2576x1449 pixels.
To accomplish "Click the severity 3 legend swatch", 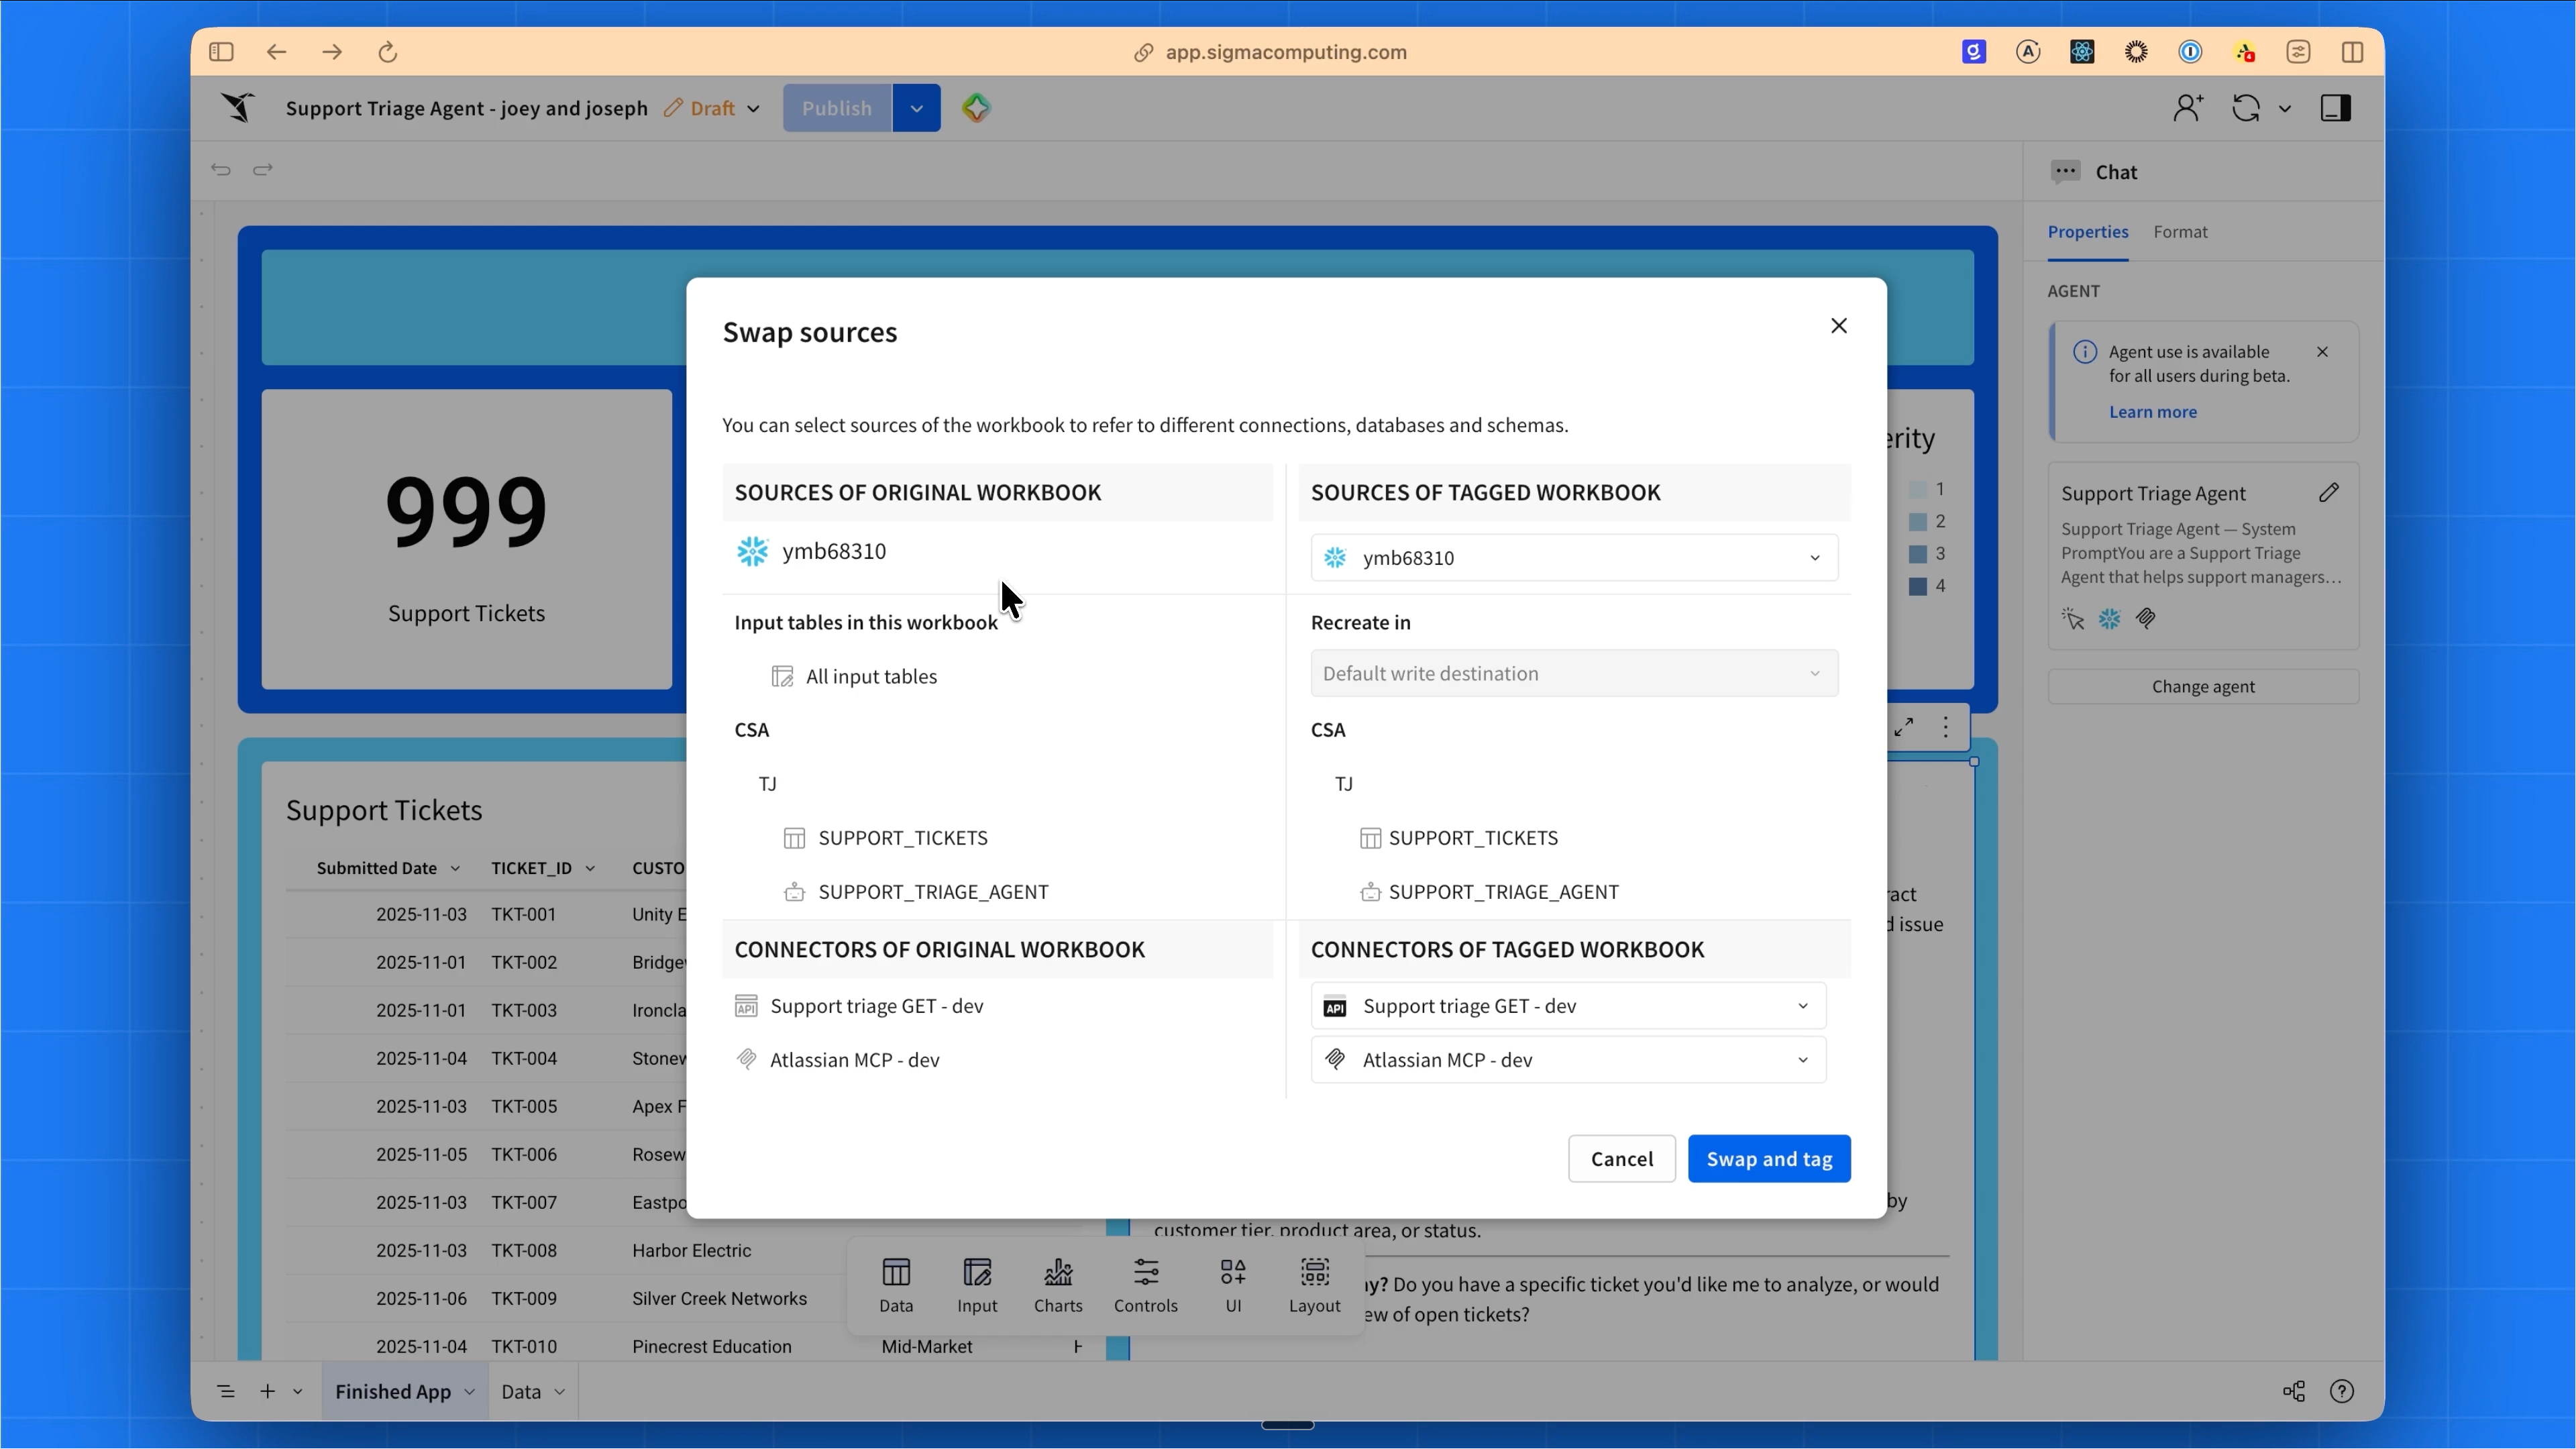I will click(x=1918, y=554).
